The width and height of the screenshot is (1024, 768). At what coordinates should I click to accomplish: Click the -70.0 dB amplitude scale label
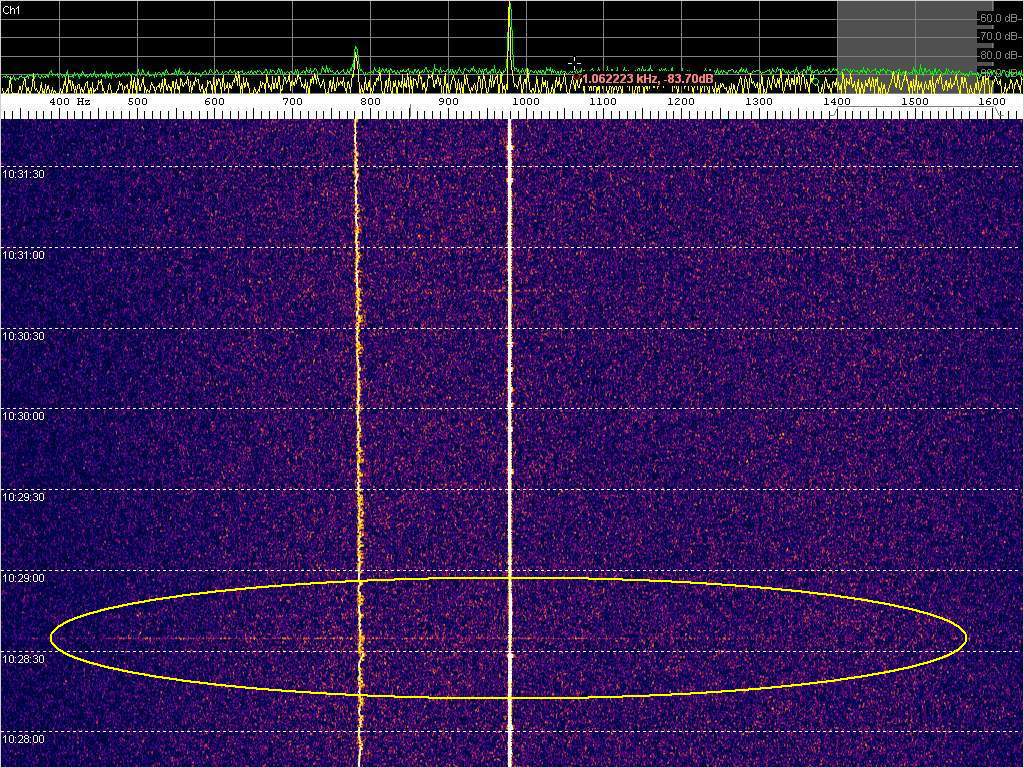tap(999, 37)
